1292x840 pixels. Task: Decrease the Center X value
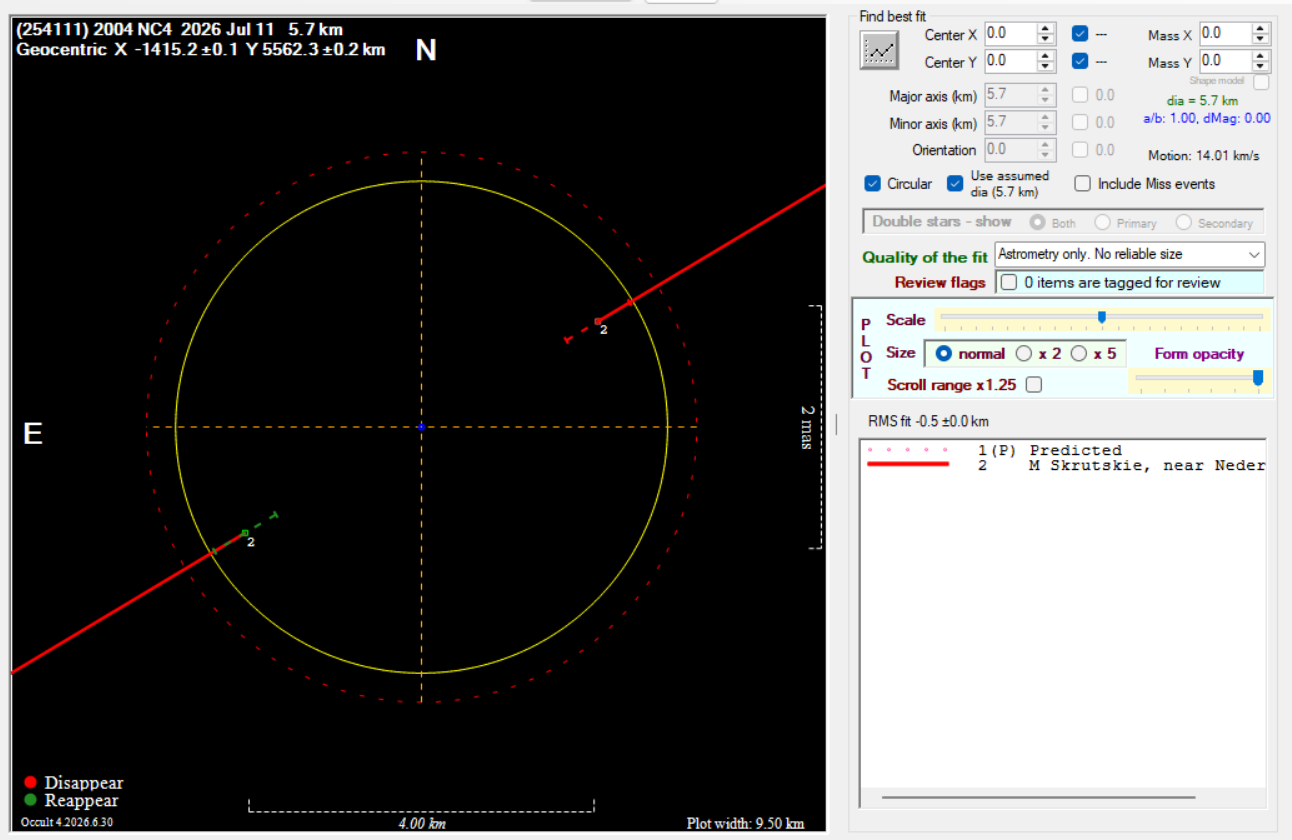coord(1046,39)
